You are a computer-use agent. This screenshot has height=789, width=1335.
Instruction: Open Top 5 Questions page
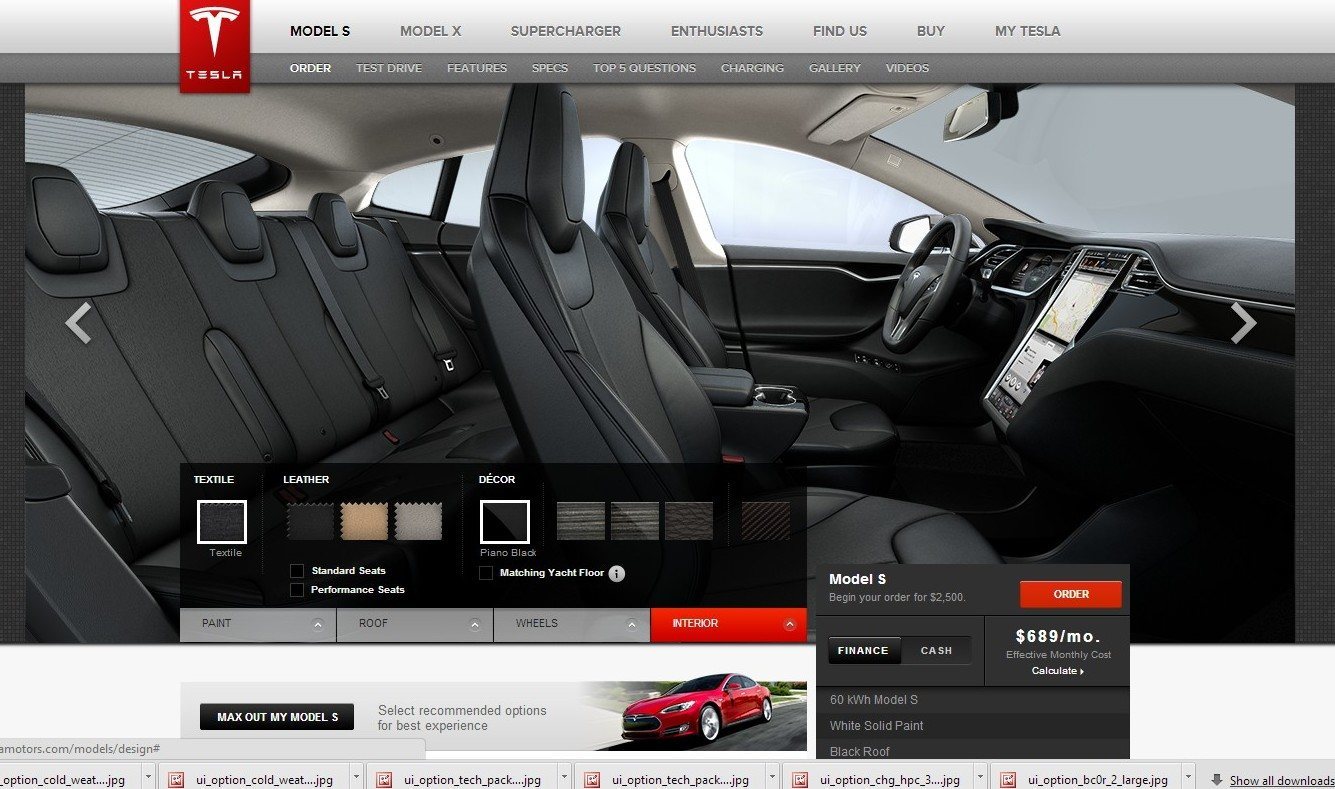coord(644,68)
